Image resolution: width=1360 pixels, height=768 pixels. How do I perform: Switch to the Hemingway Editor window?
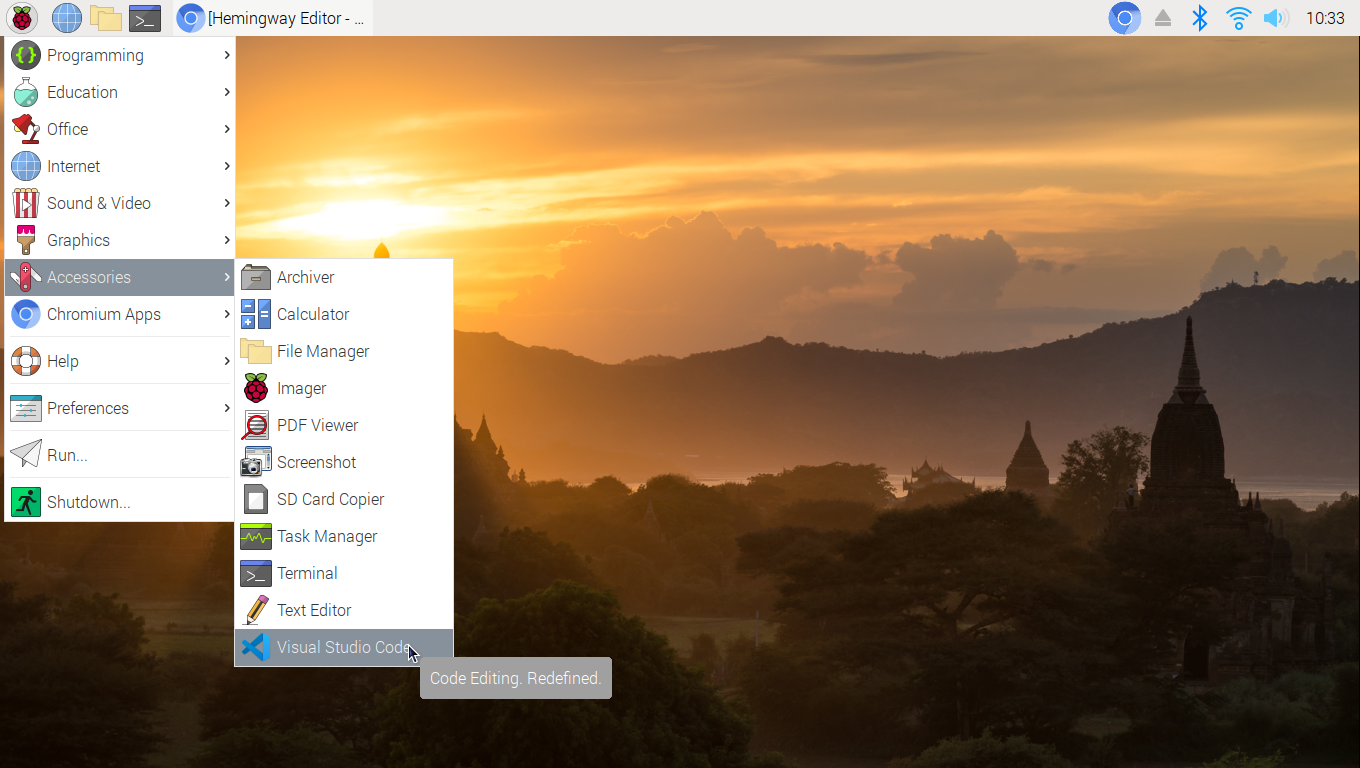[x=272, y=17]
